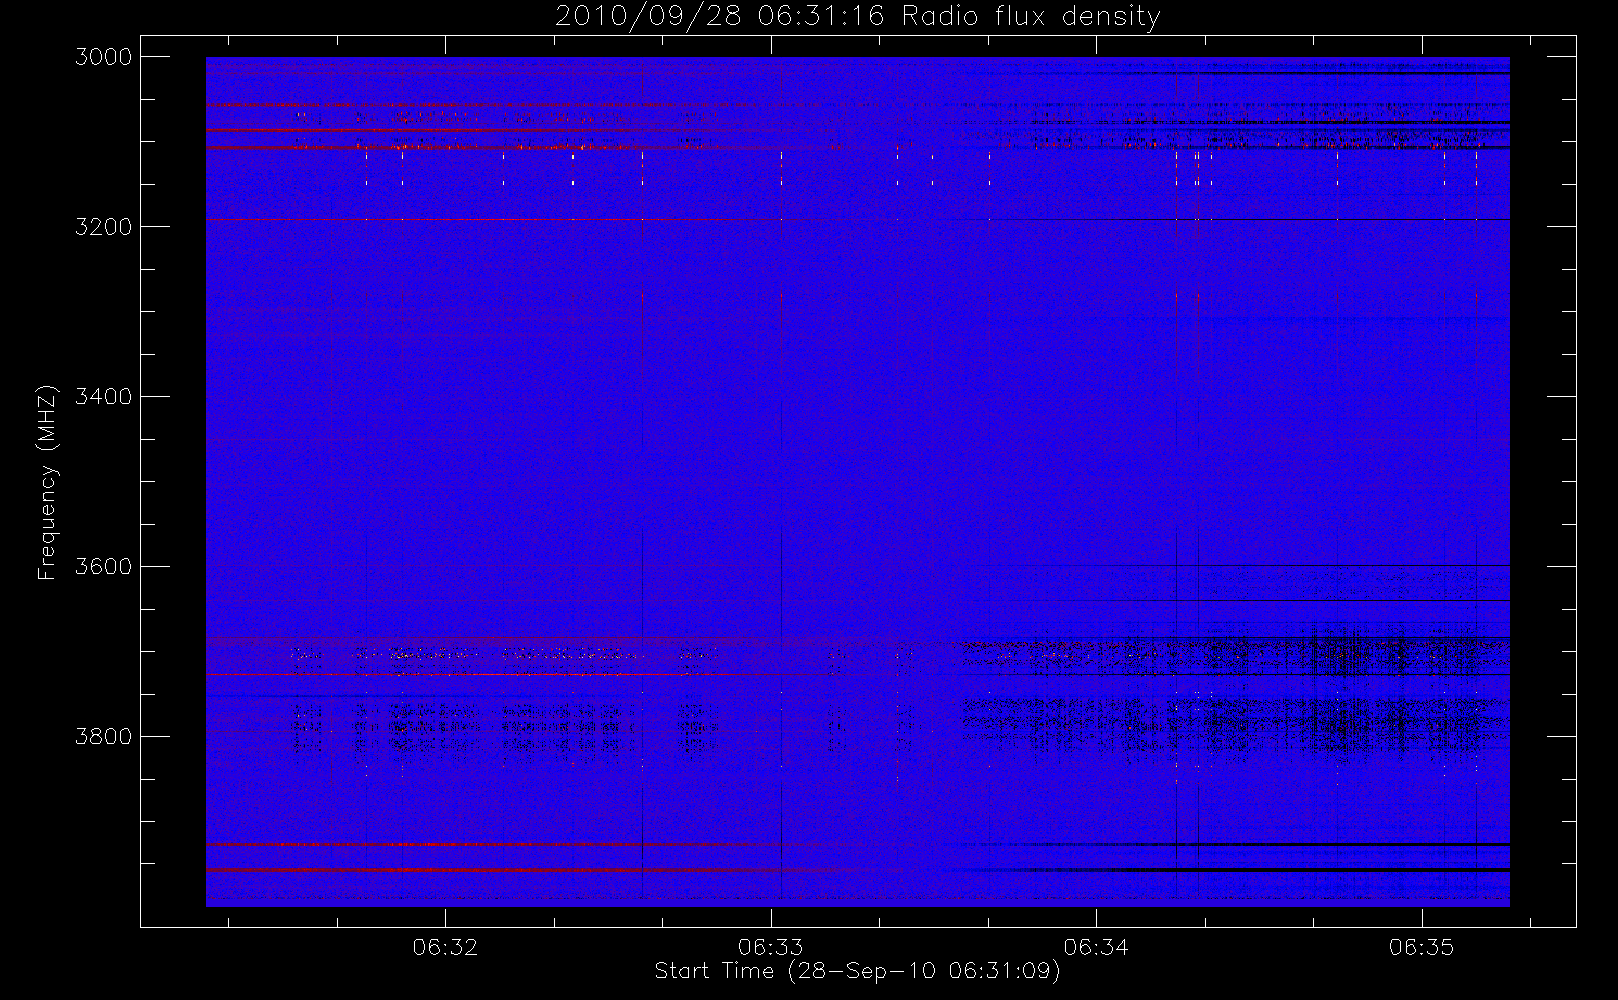Screen dimensions: 1618x1000
Task: Click the Start Time axis label
Action: point(857,971)
